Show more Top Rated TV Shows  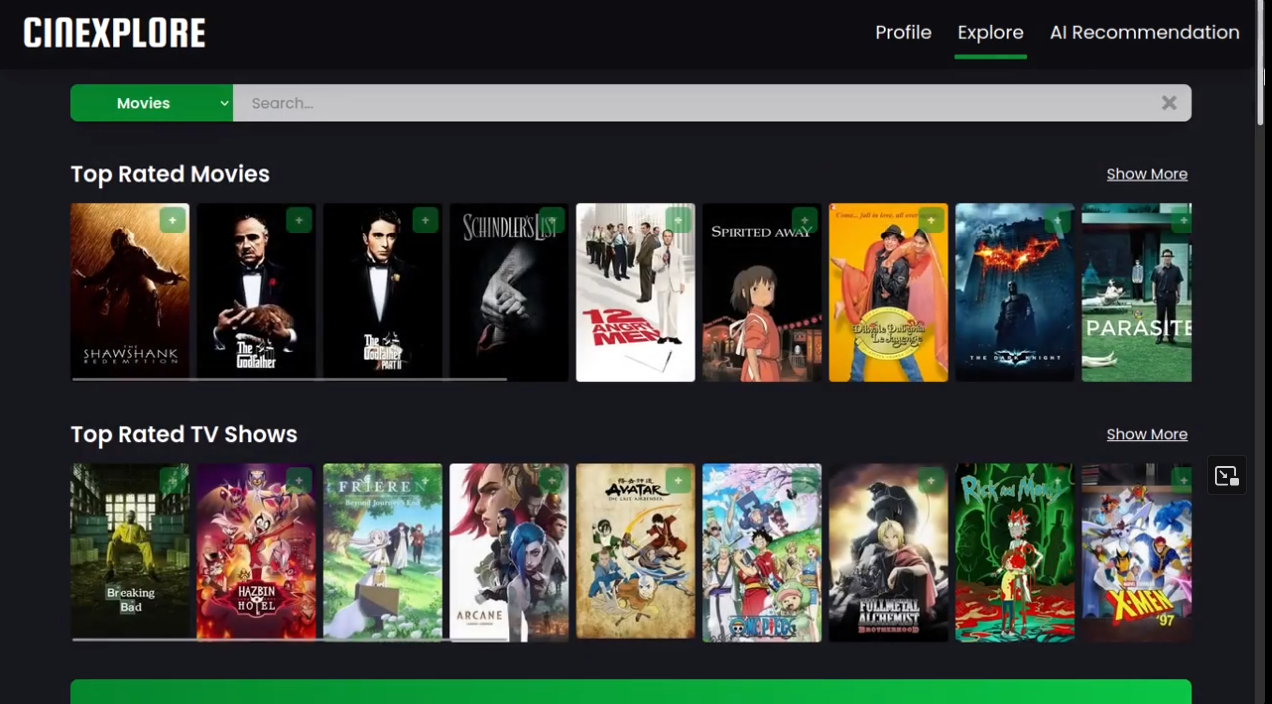click(x=1146, y=434)
